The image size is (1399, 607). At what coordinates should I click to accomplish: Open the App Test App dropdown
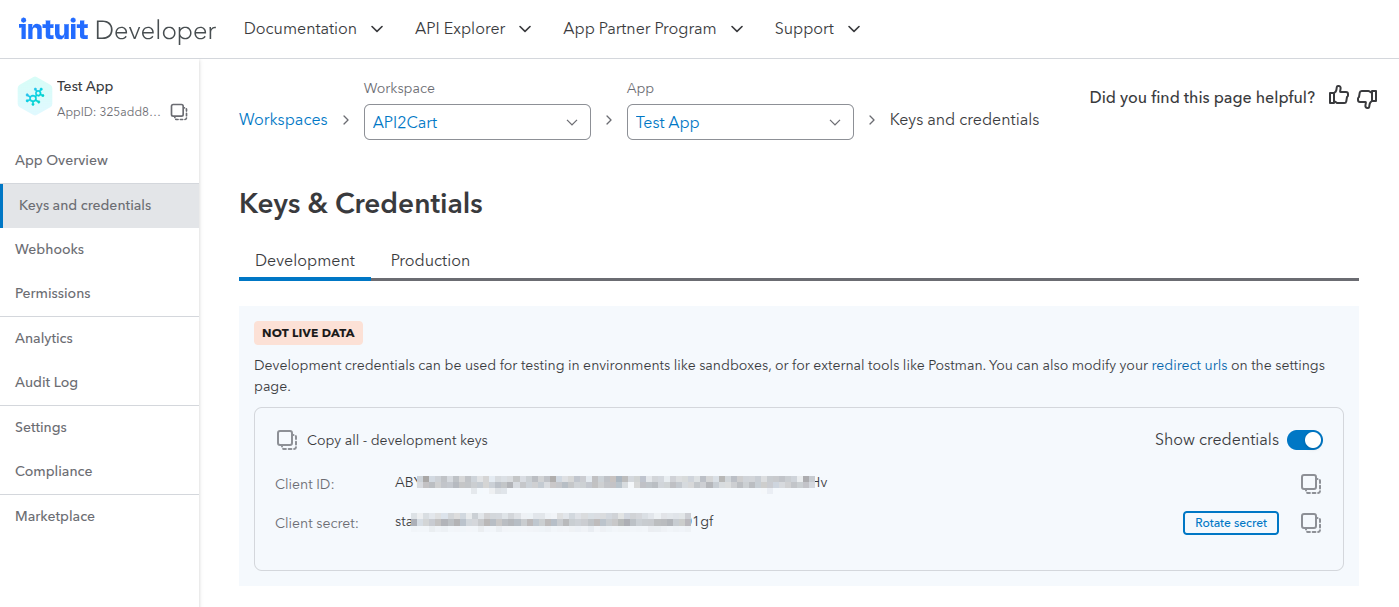(x=740, y=122)
